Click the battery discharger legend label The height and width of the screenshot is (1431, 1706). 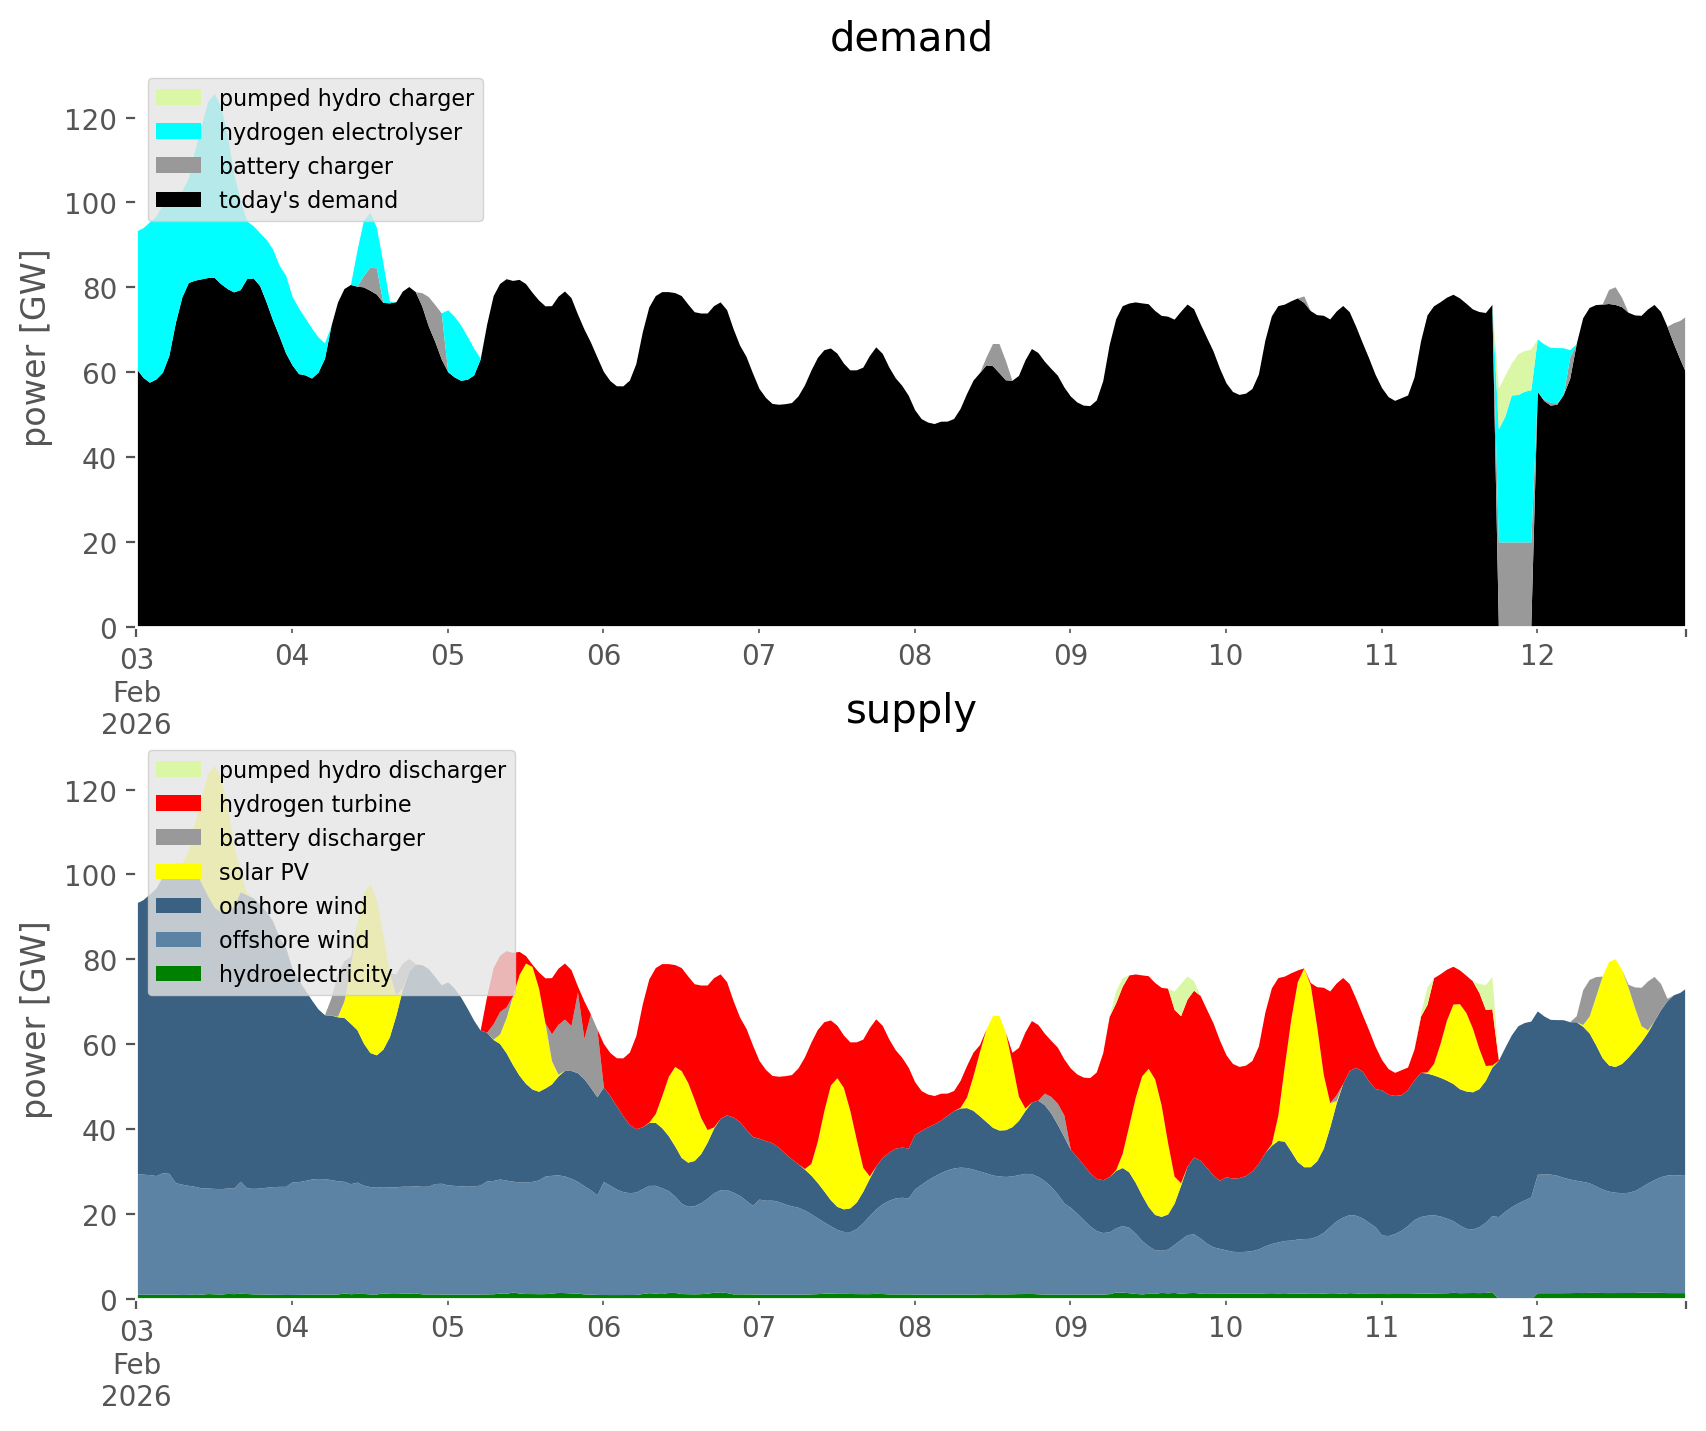[x=321, y=838]
